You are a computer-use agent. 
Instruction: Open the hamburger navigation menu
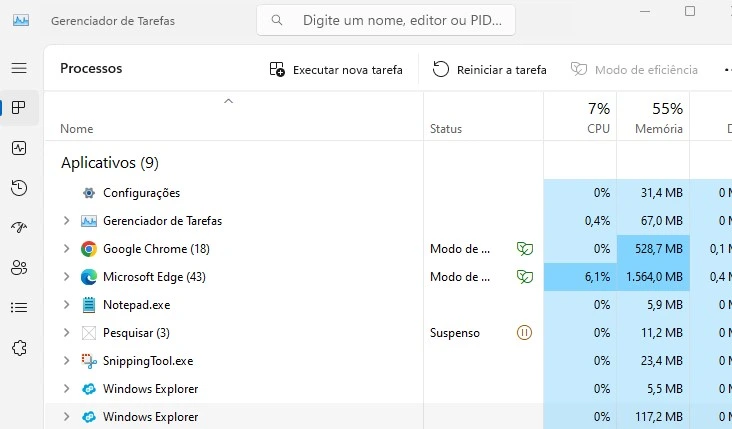[19, 68]
